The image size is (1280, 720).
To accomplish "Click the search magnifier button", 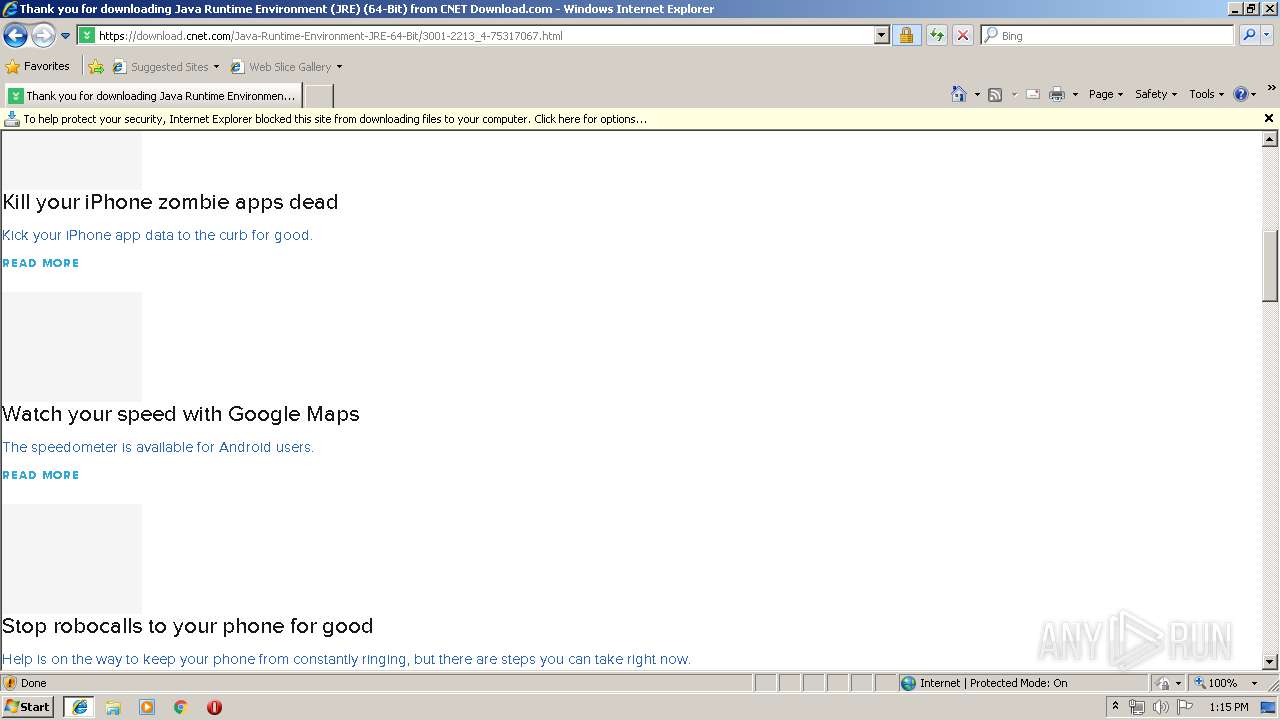I will tap(1249, 35).
